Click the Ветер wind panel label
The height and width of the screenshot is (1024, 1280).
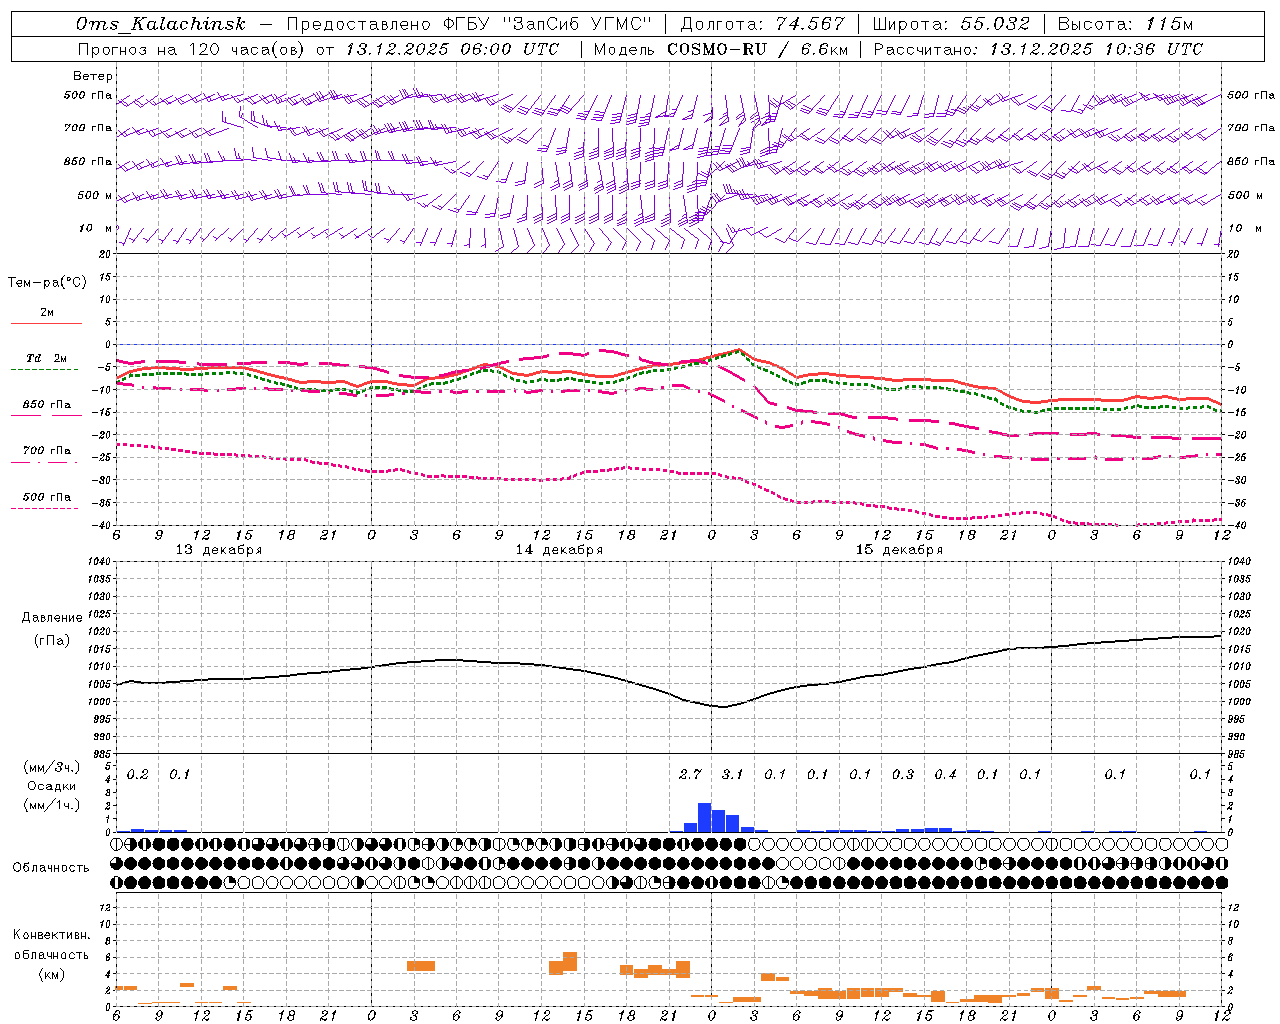pyautogui.click(x=93, y=76)
